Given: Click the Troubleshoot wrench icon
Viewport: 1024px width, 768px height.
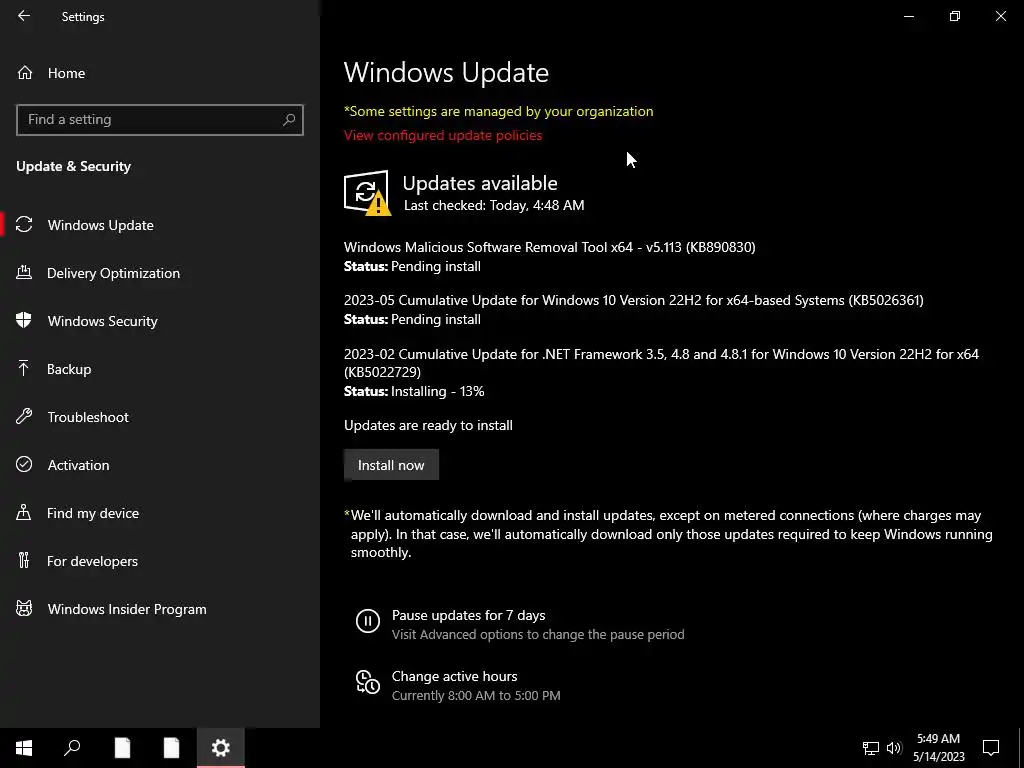Looking at the screenshot, I should [24, 417].
